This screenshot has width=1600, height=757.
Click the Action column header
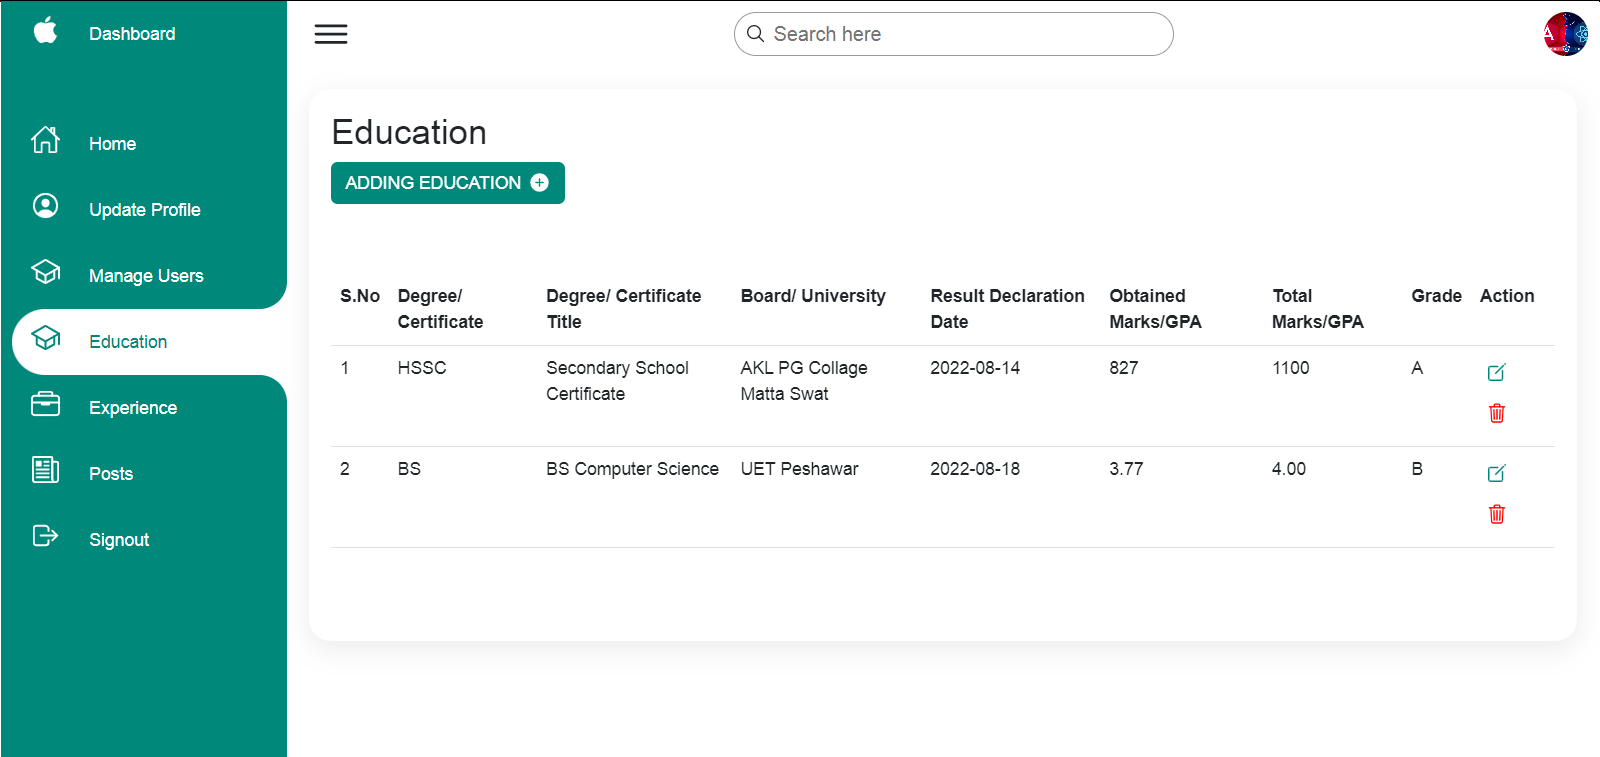(x=1507, y=296)
